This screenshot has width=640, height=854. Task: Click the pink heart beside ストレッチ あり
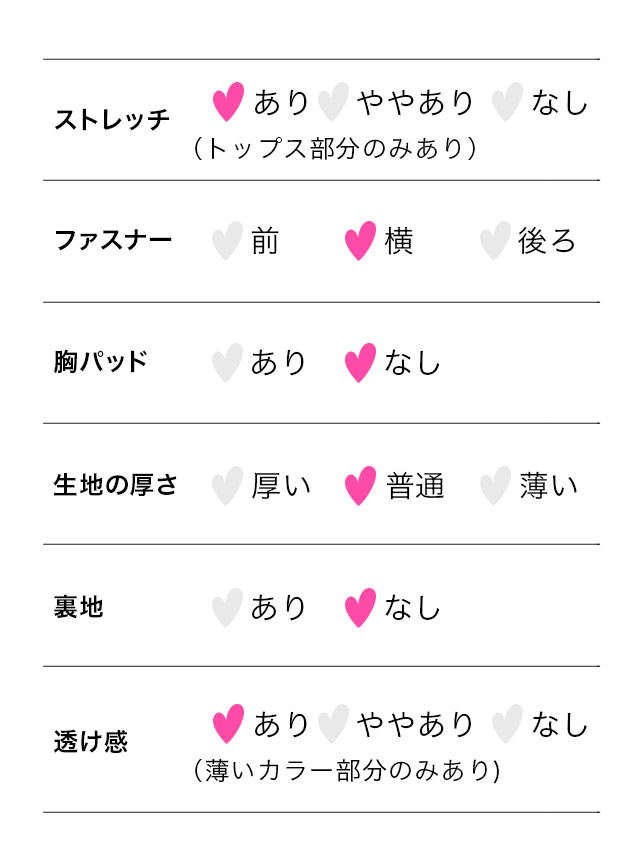click(228, 102)
